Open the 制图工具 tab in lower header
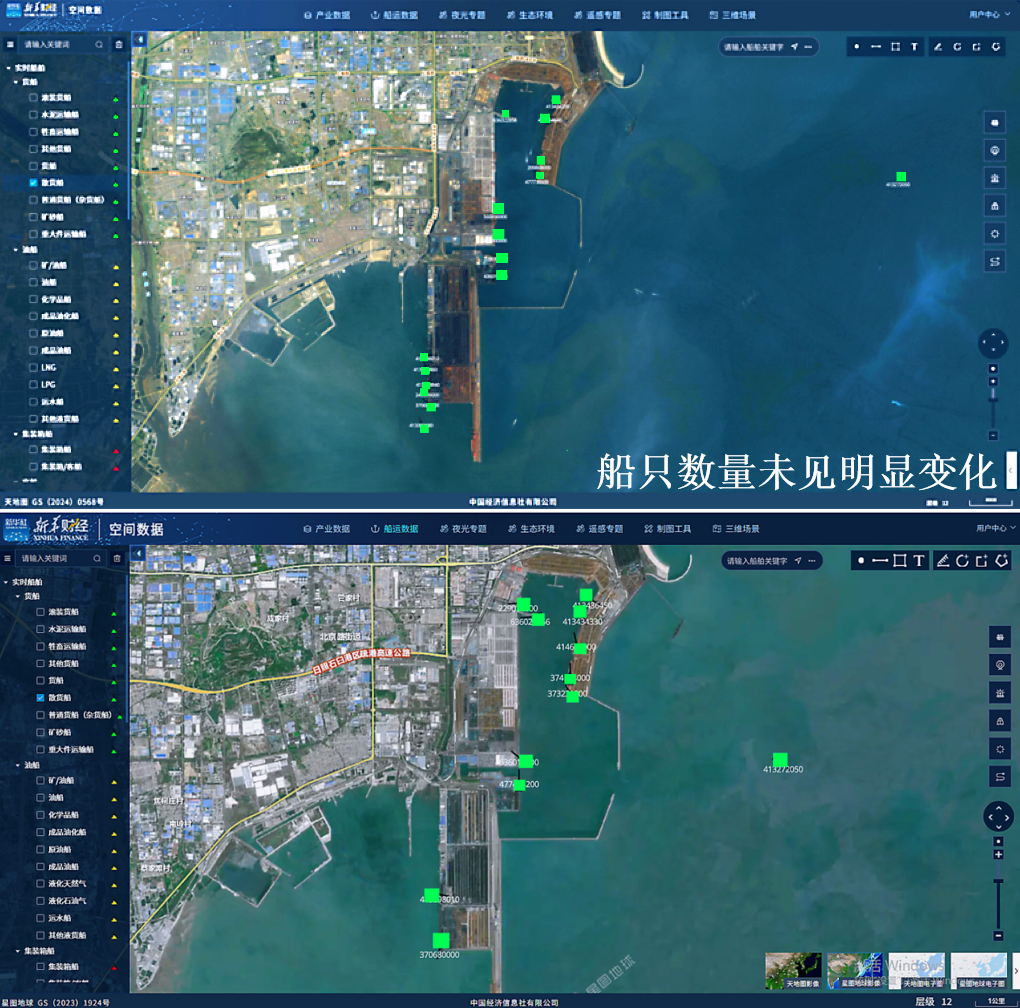Image resolution: width=1020 pixels, height=1008 pixels. point(667,528)
